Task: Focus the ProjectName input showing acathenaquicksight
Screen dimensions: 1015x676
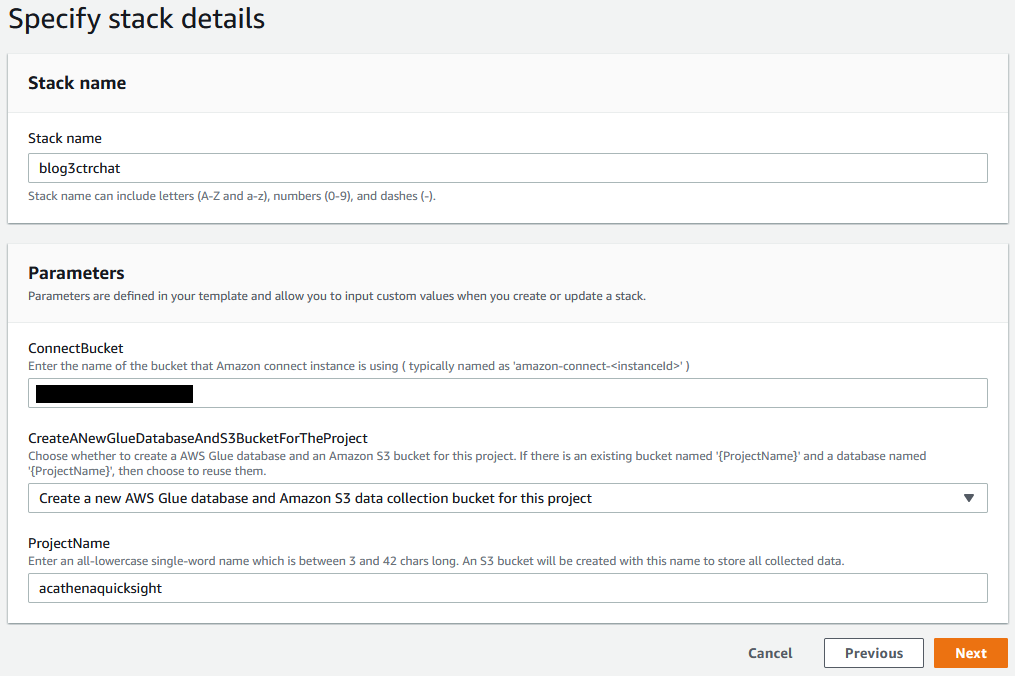Action: pos(507,586)
